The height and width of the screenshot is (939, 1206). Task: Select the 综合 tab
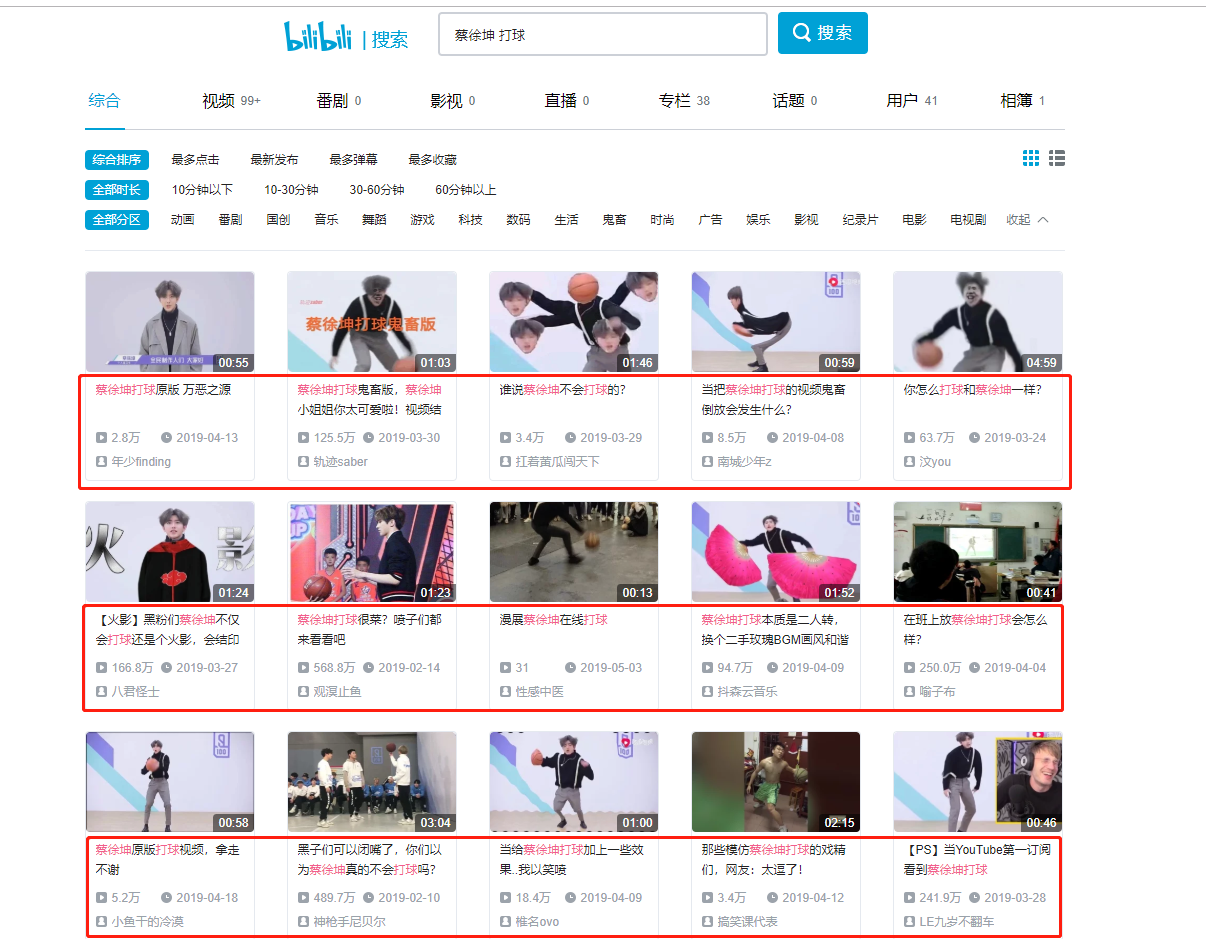pyautogui.click(x=104, y=100)
